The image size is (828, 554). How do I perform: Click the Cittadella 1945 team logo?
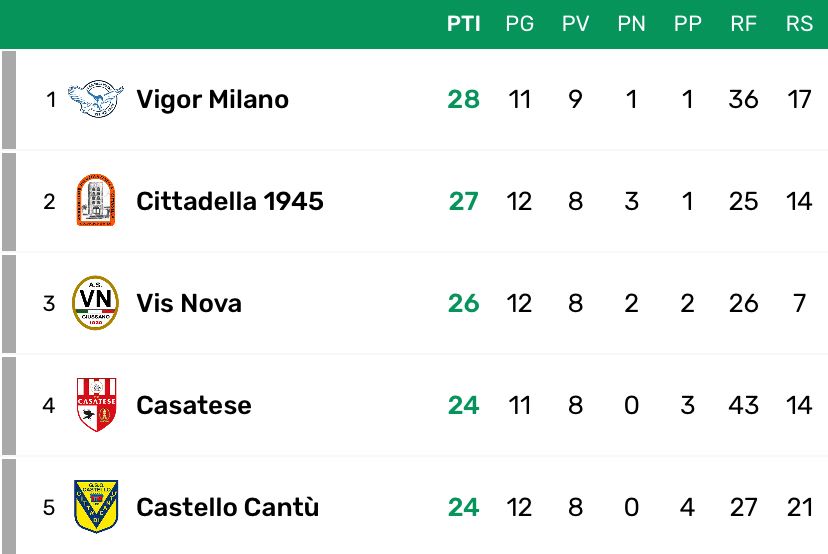click(95, 201)
